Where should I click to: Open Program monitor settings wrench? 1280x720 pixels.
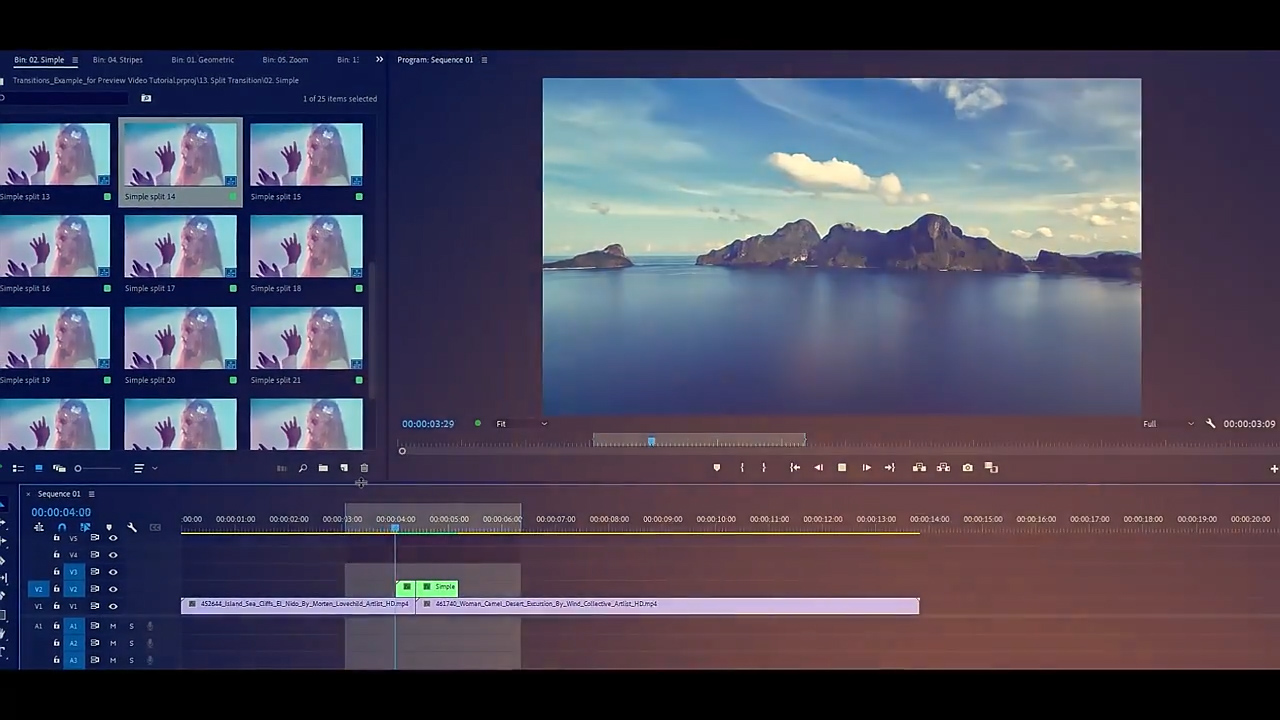tap(1210, 424)
